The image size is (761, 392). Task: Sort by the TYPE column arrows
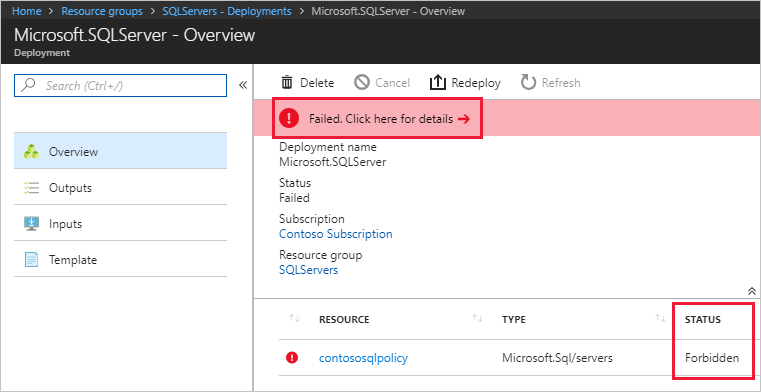(x=478, y=318)
